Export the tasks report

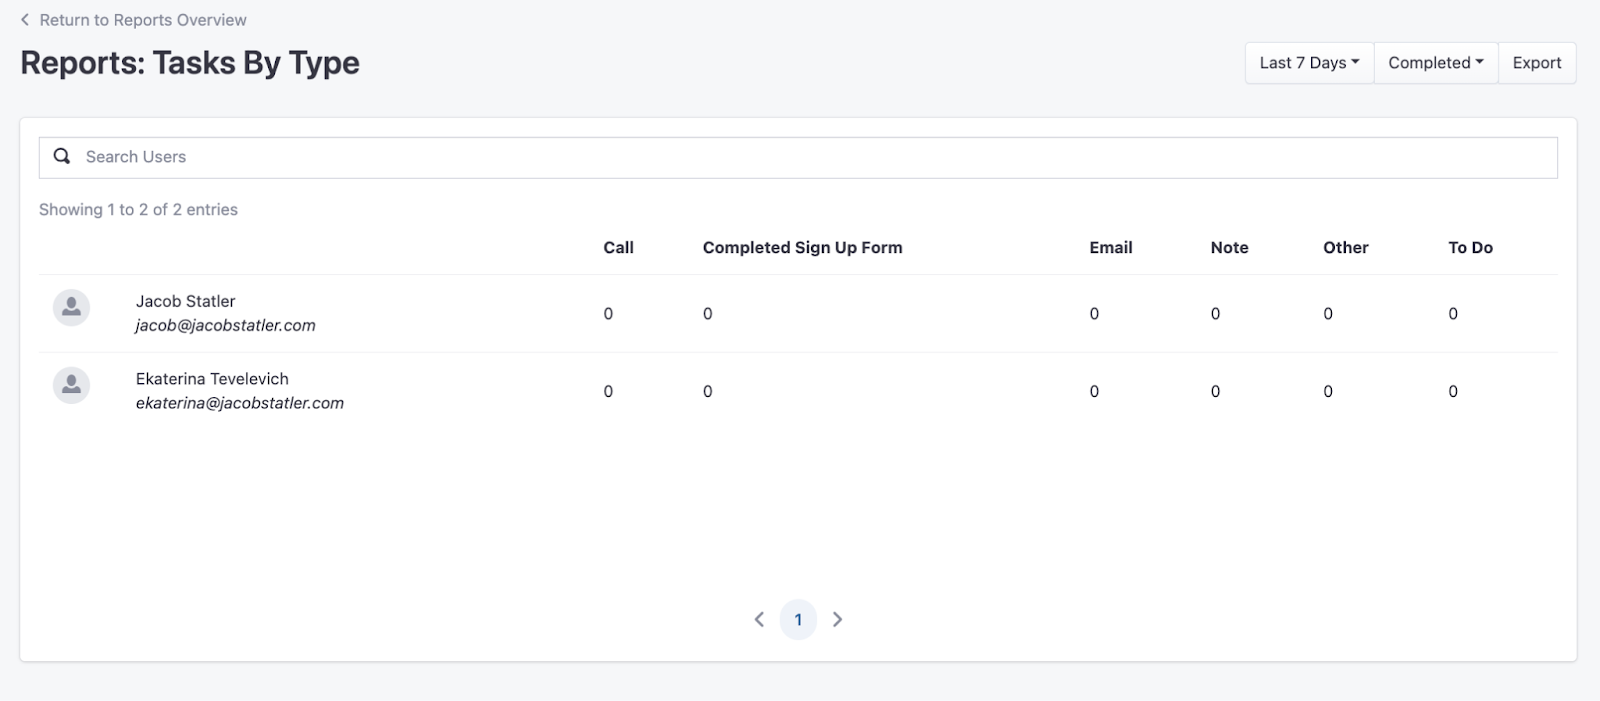coord(1537,63)
